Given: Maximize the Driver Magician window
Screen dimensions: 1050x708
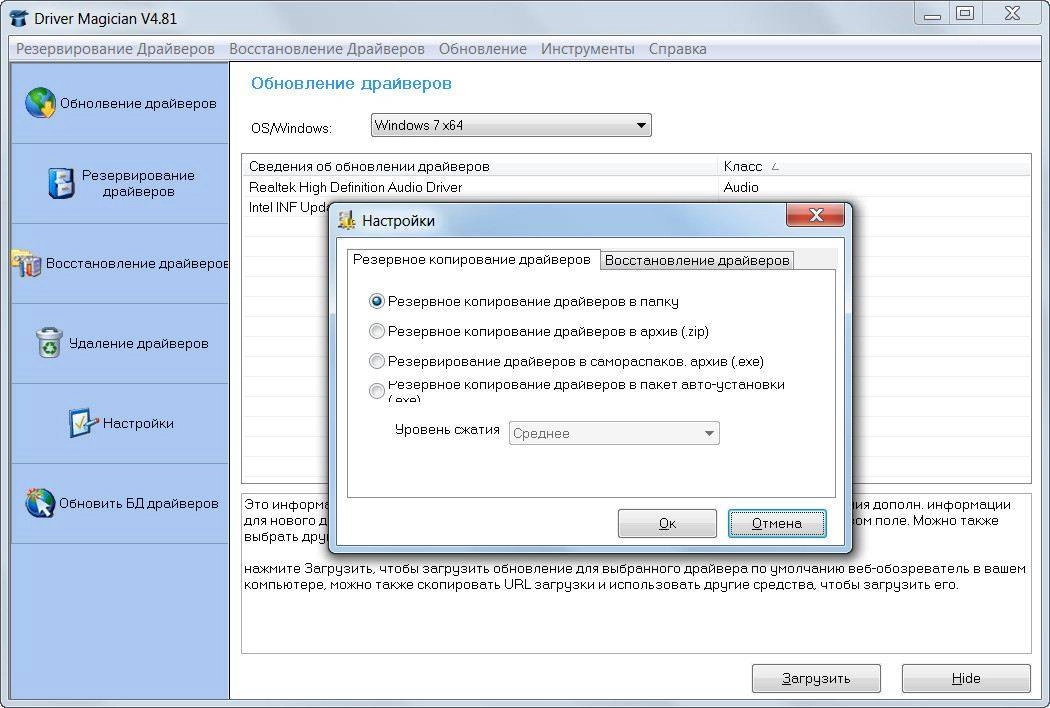Looking at the screenshot, I should point(965,14).
